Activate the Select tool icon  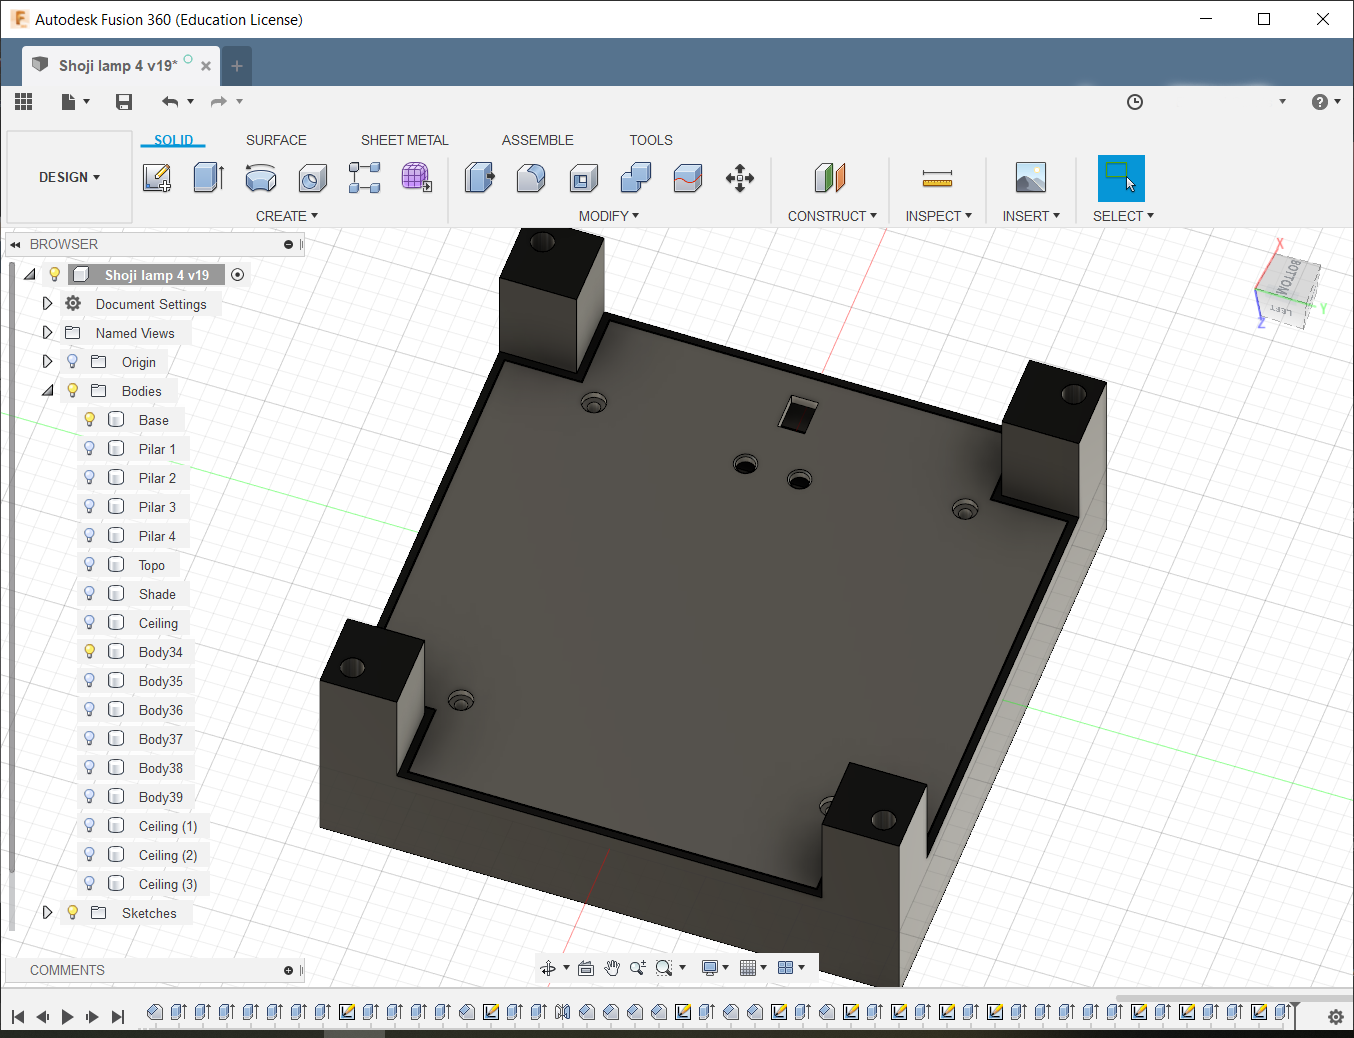(1121, 178)
